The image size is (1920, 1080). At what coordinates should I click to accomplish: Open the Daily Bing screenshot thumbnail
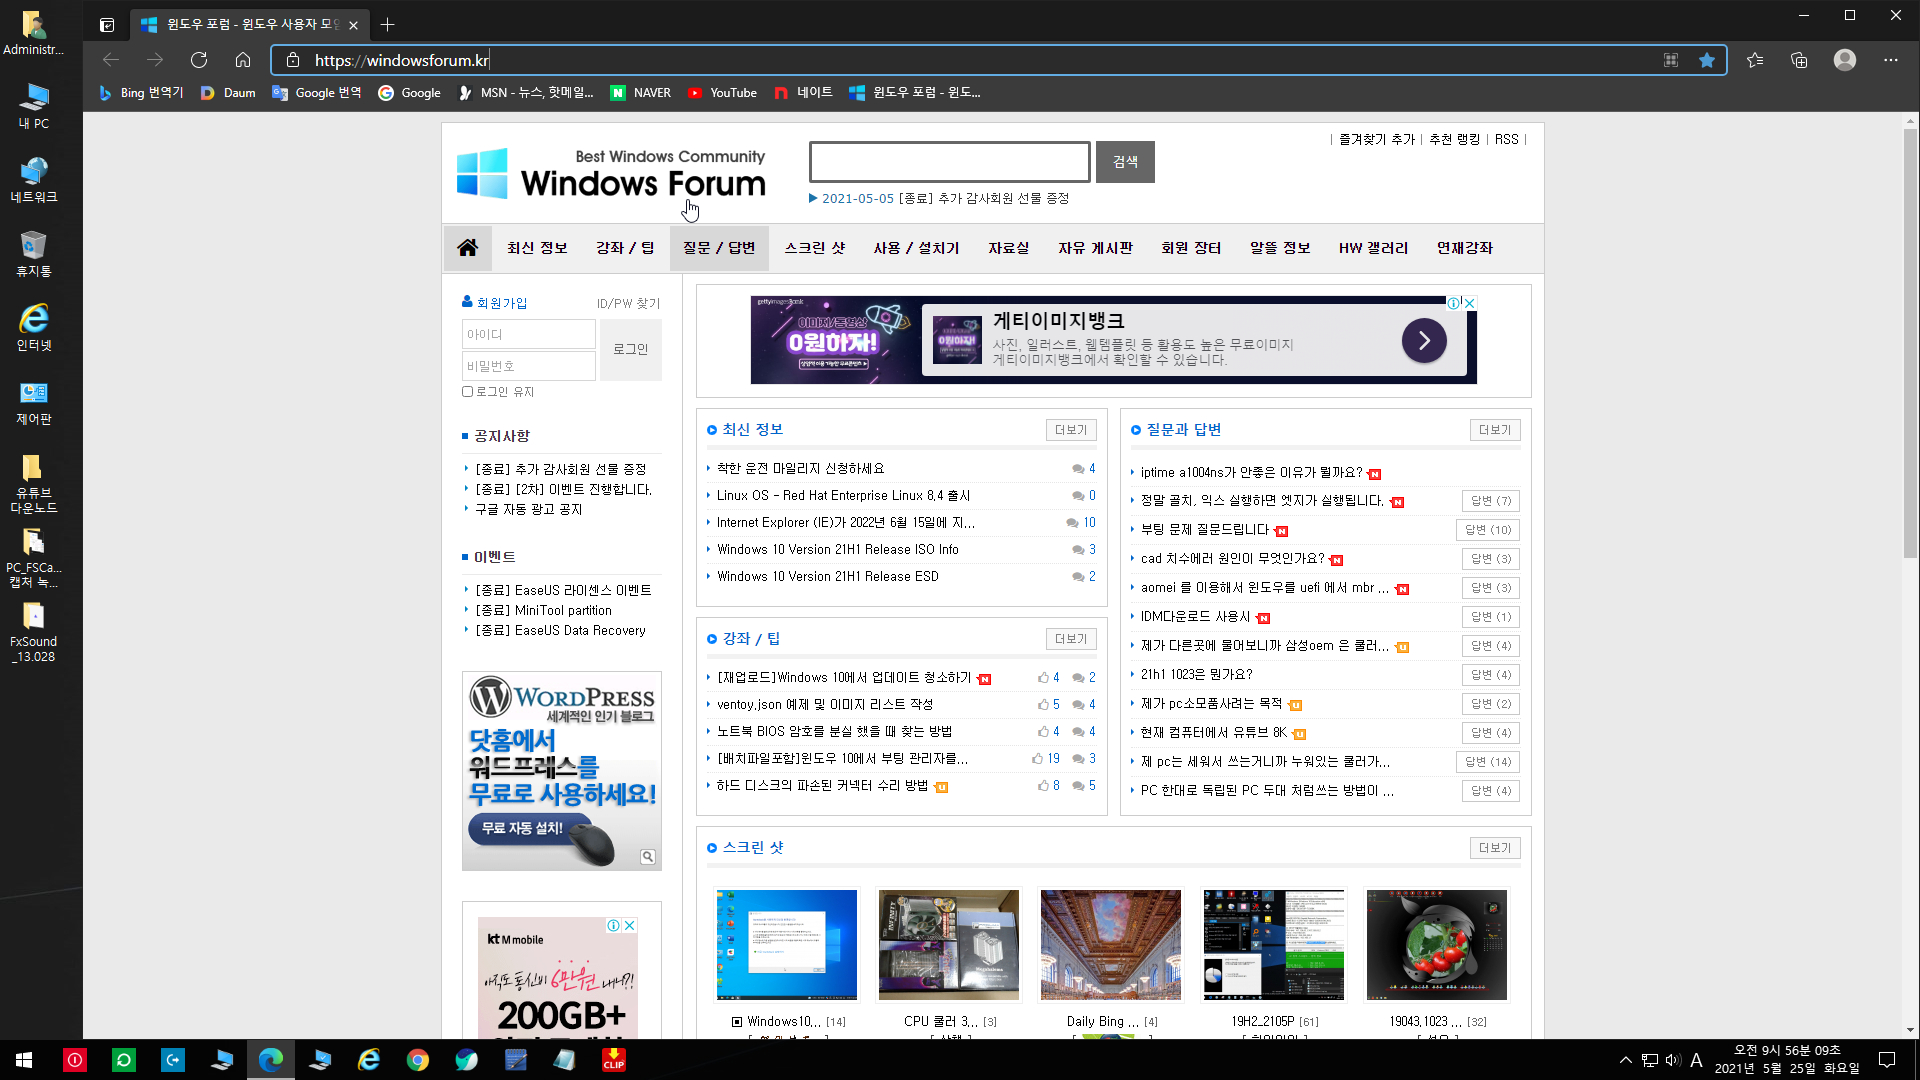1111,944
